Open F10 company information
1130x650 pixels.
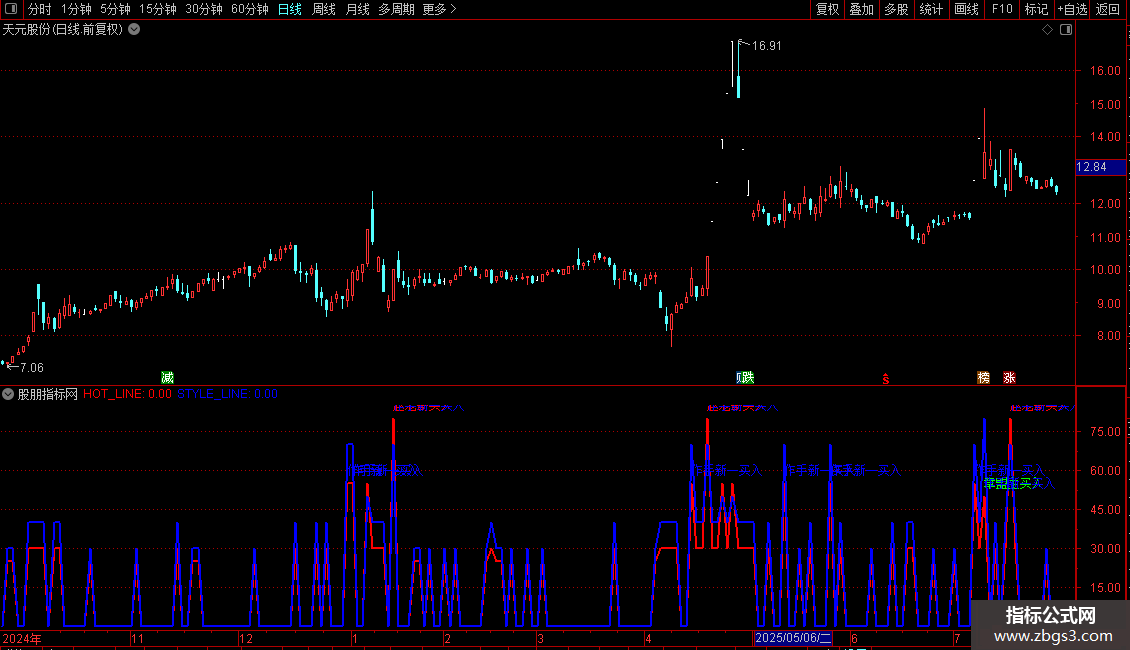(1002, 9)
